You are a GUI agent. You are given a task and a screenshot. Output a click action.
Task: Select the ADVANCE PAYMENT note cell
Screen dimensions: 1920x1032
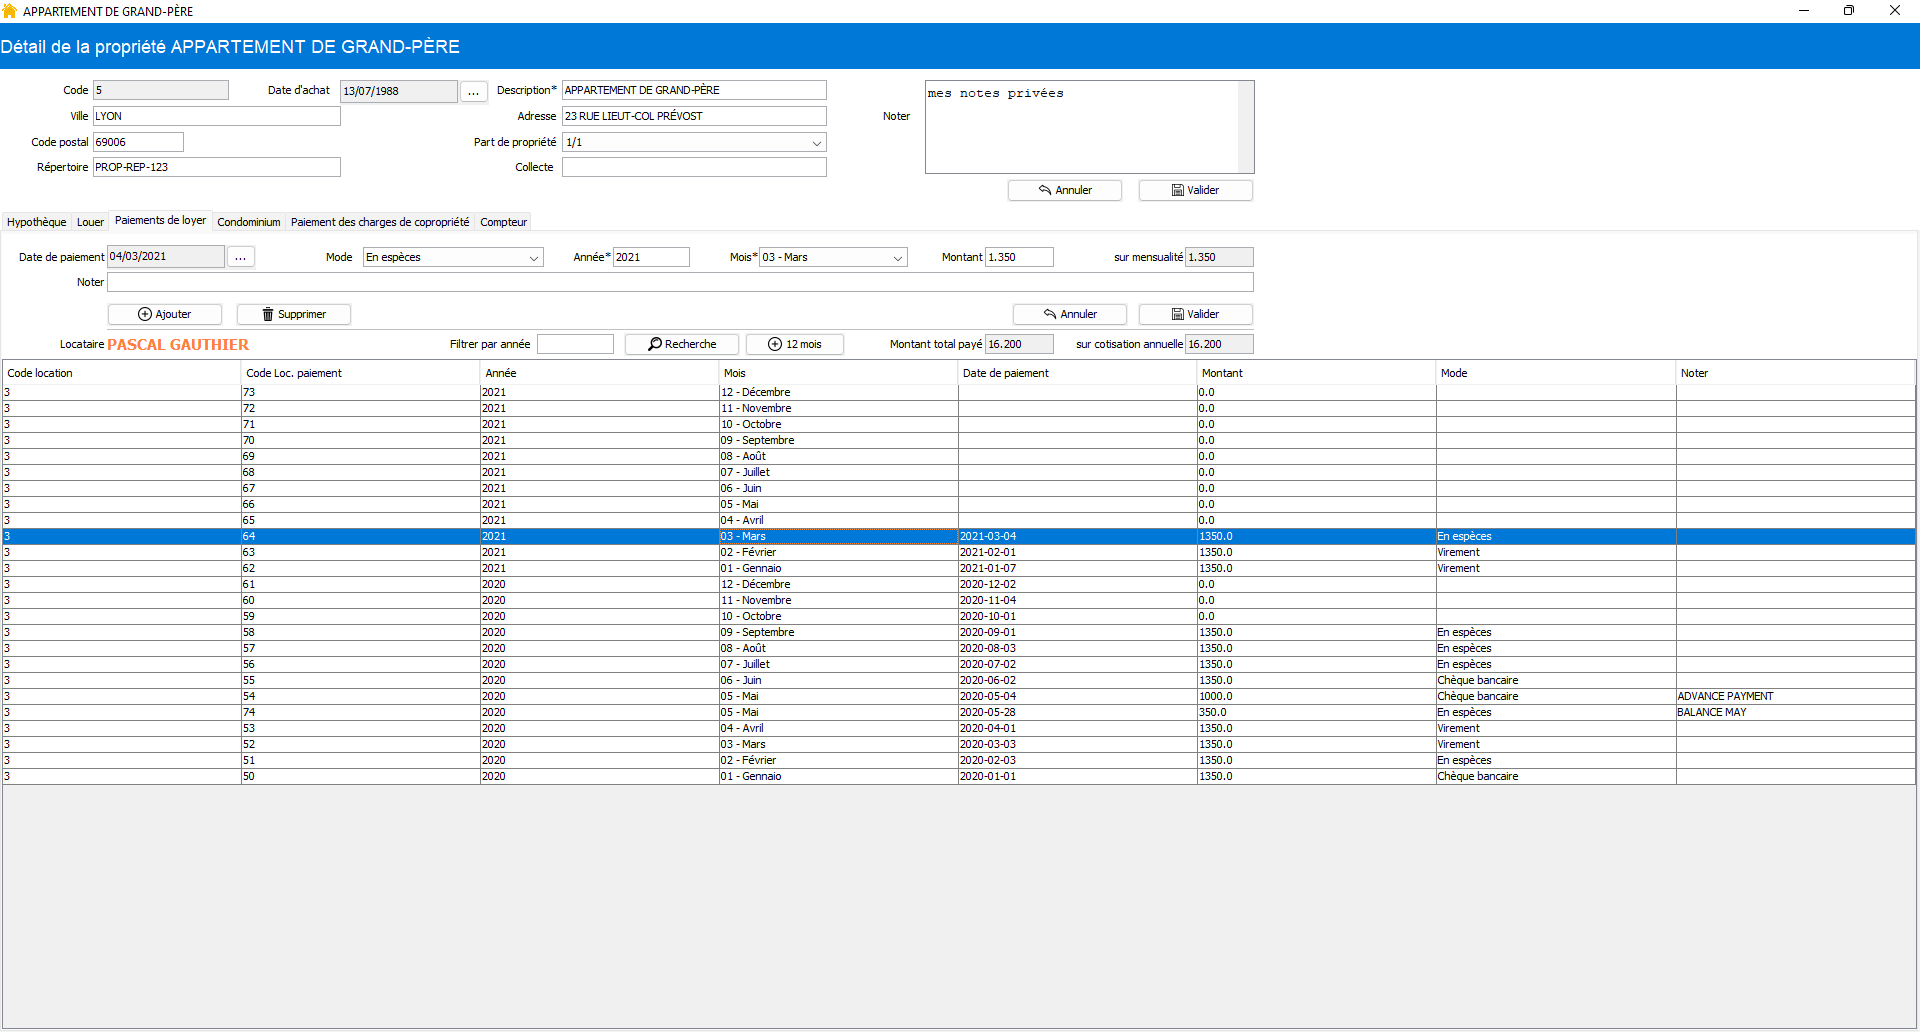1795,696
